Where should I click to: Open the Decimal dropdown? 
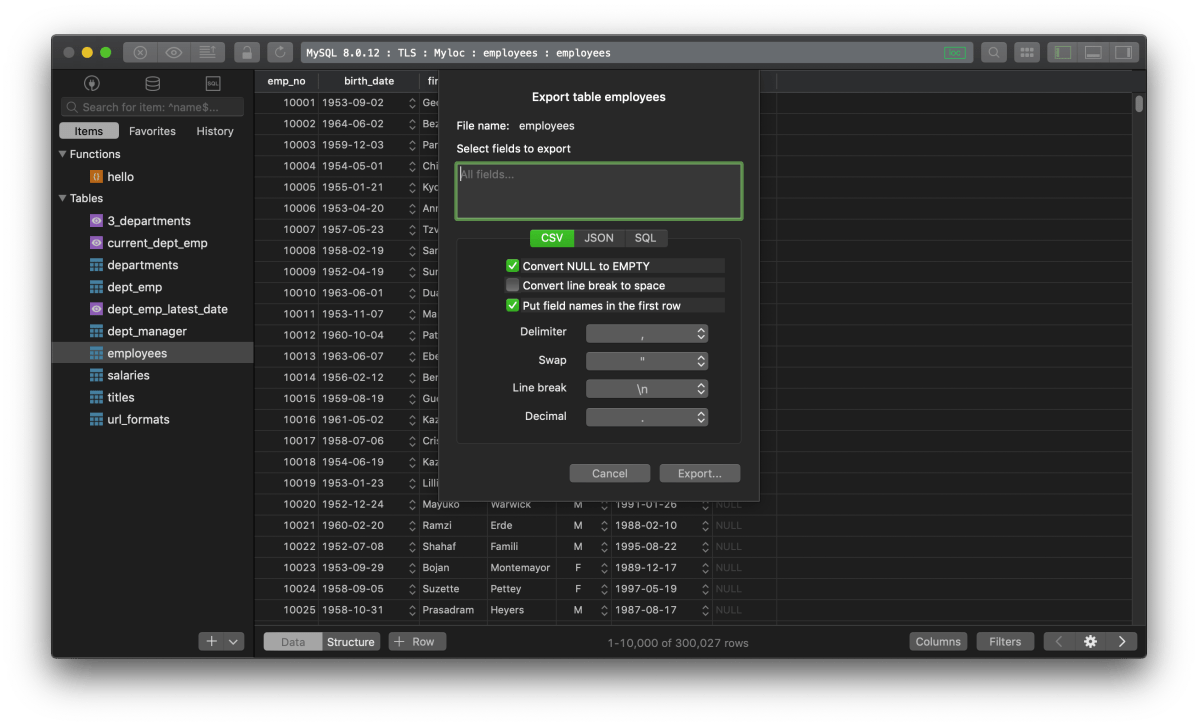(x=646, y=417)
